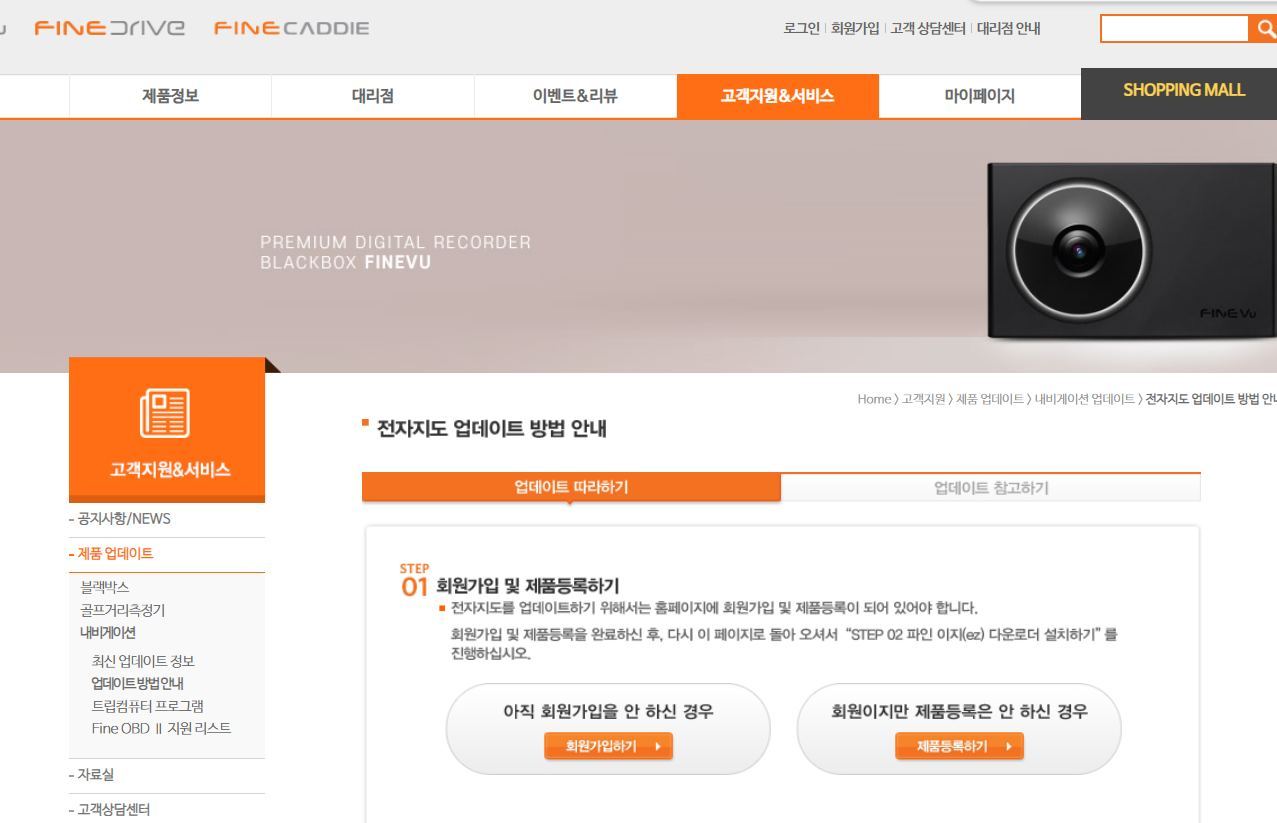The image size is (1277, 823).
Task: Open the 이벤트&리뷰 menu
Action: point(575,95)
